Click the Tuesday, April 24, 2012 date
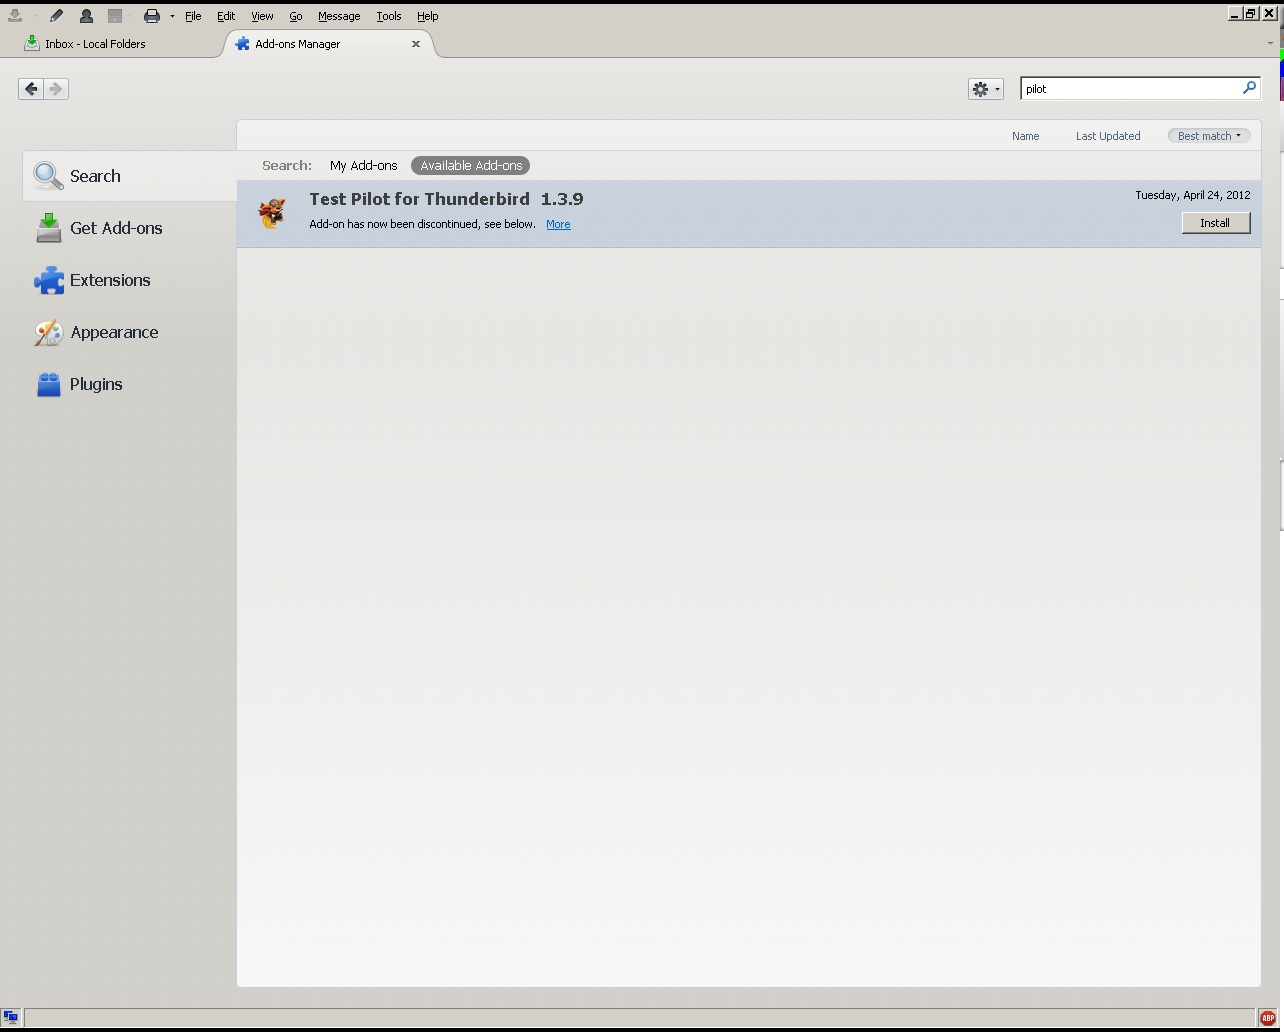1284x1032 pixels. [1193, 195]
